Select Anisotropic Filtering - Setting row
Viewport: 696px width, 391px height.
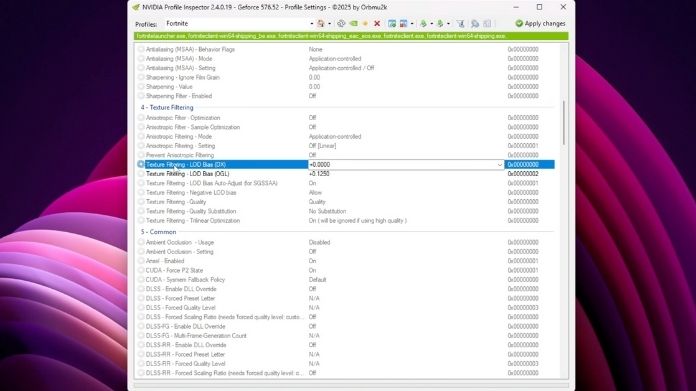346,146
